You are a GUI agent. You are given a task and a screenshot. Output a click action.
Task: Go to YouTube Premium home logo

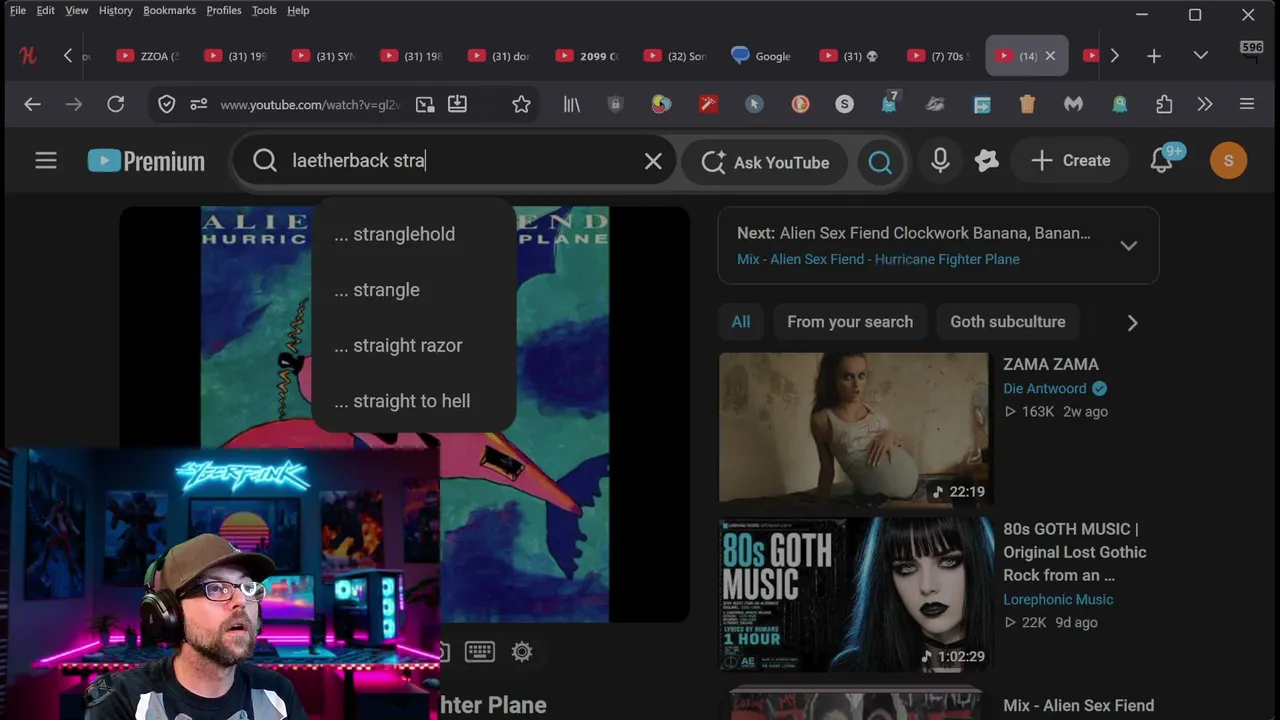click(x=146, y=161)
